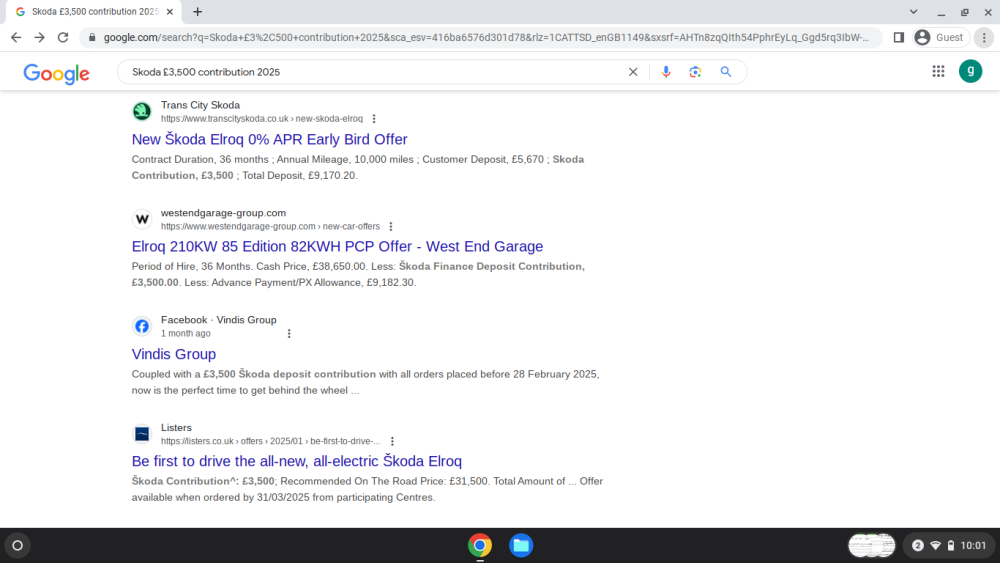Open Listers result options menu
The width and height of the screenshot is (1000, 563).
pos(392,441)
